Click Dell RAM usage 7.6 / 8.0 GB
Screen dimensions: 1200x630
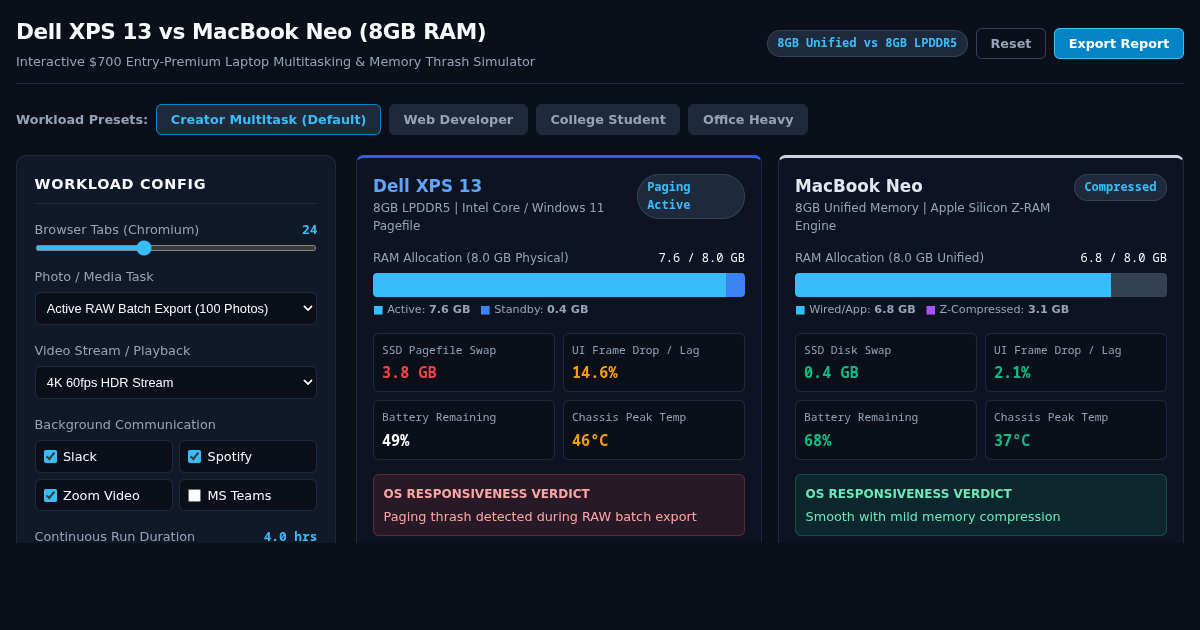click(701, 258)
